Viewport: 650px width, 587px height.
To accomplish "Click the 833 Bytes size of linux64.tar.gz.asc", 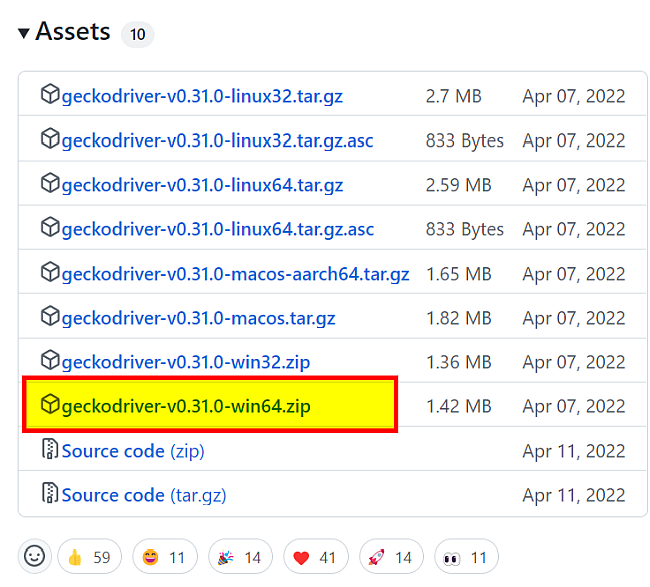I will click(465, 229).
